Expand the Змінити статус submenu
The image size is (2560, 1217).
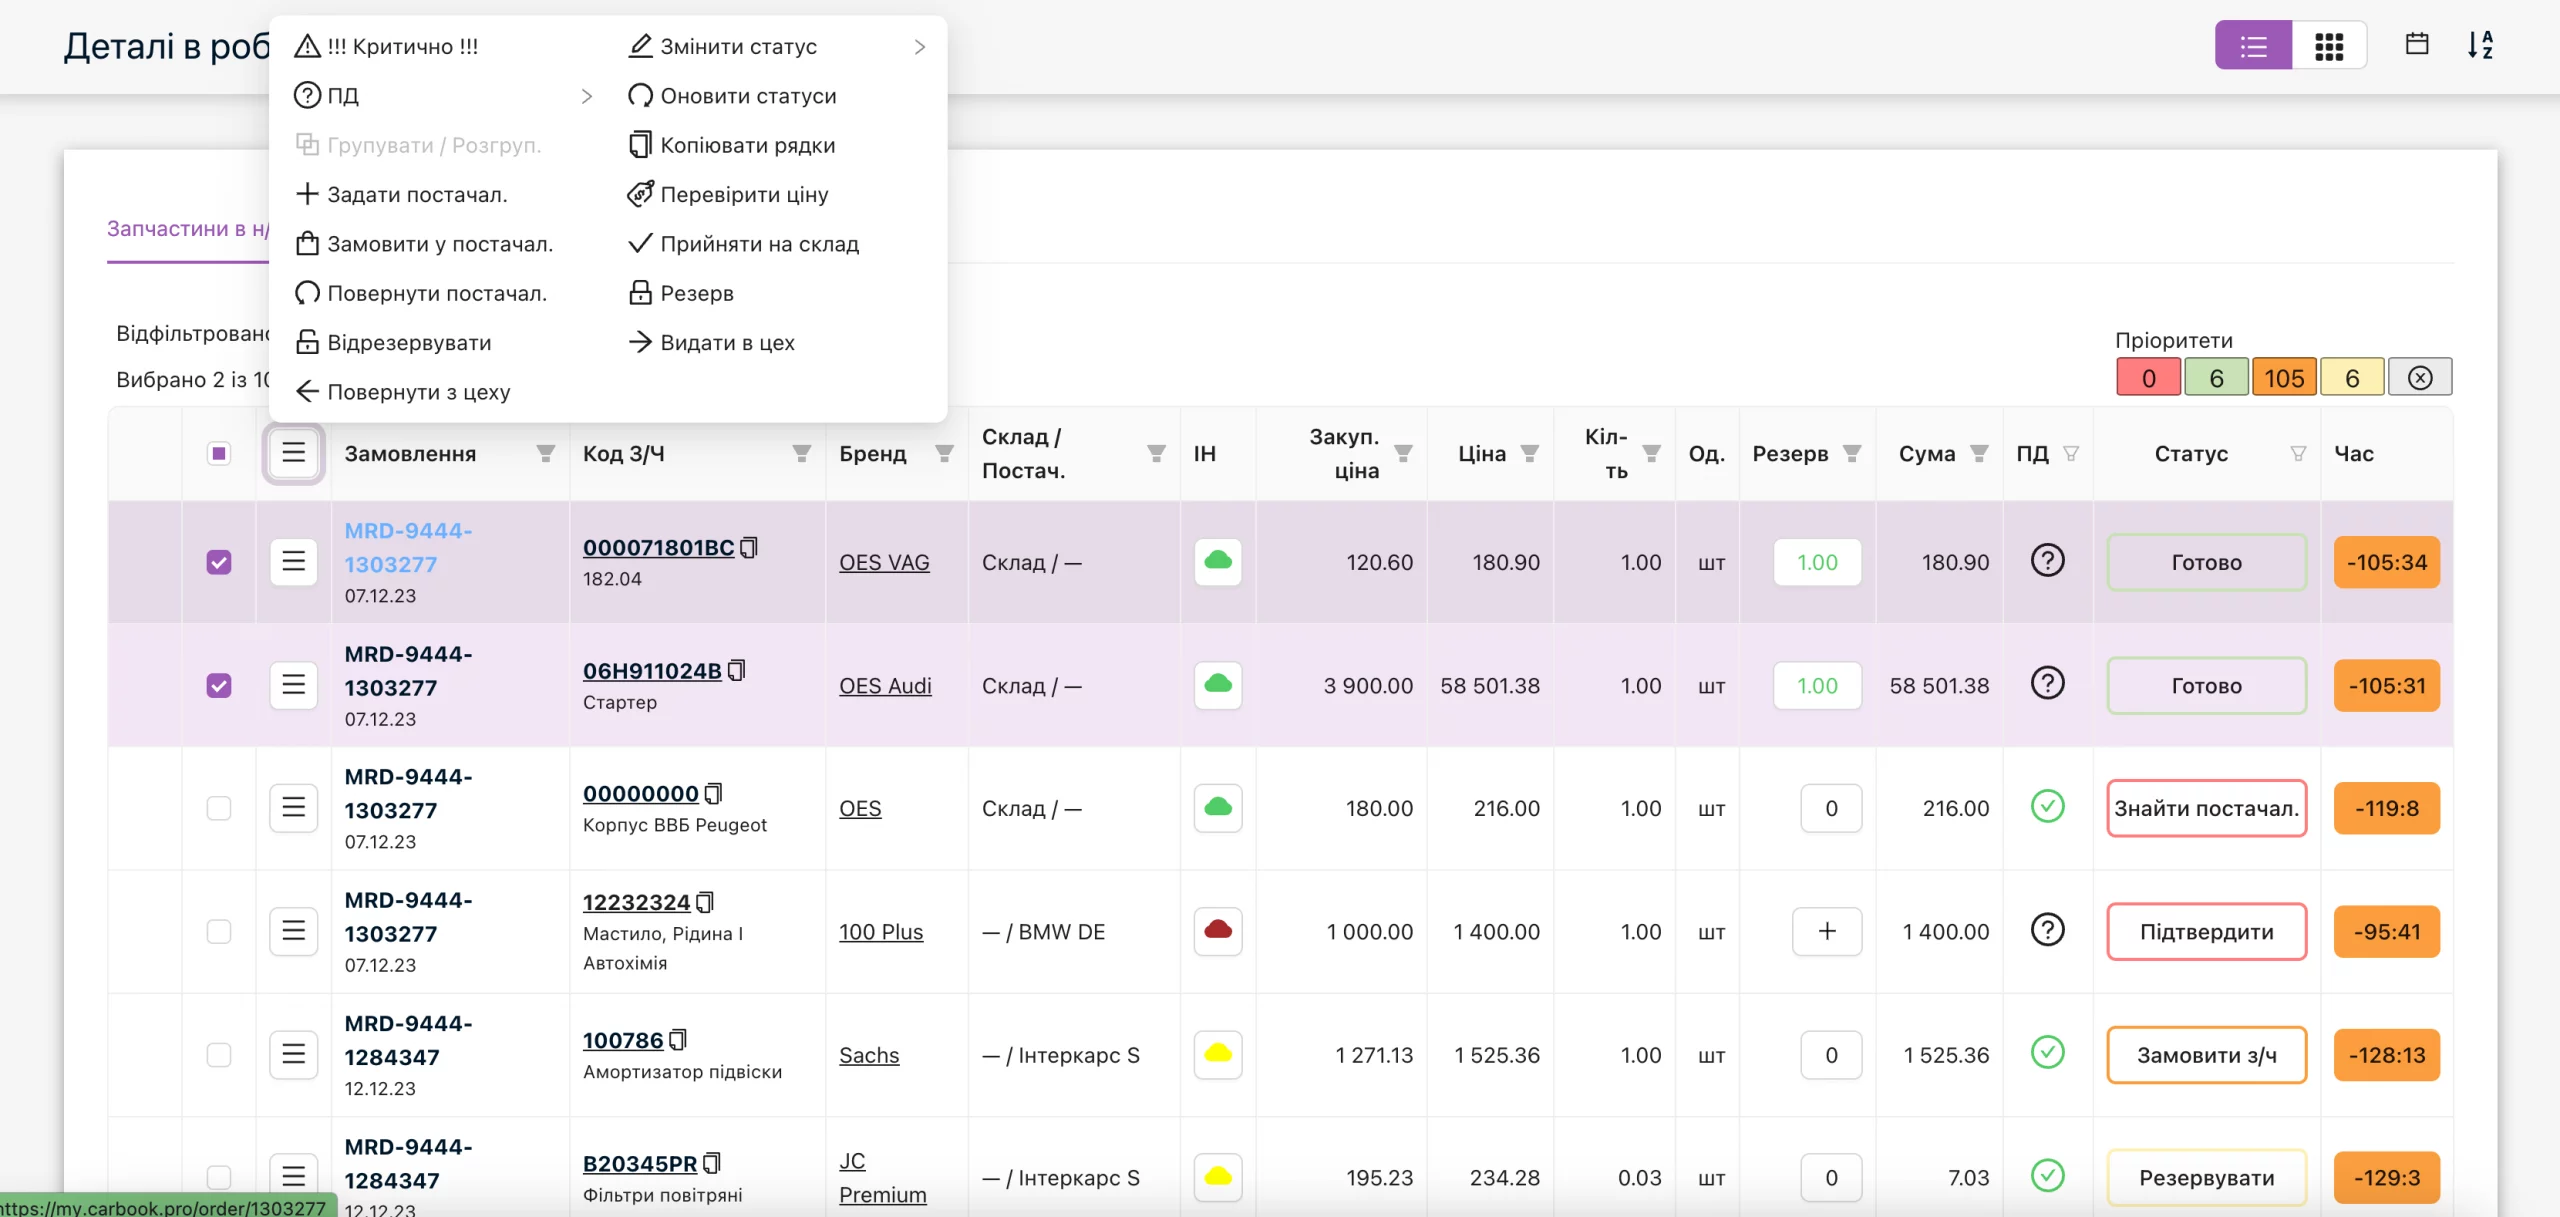click(777, 47)
